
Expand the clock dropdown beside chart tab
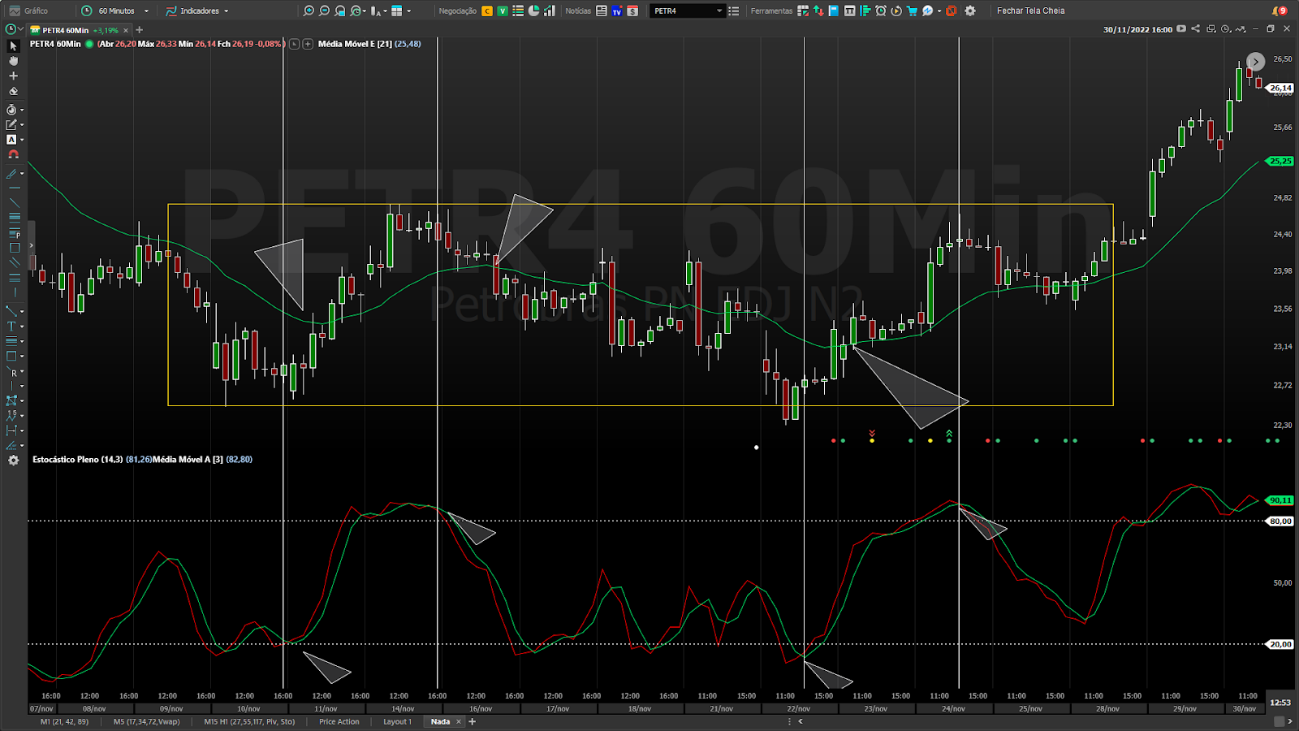(x=21, y=30)
